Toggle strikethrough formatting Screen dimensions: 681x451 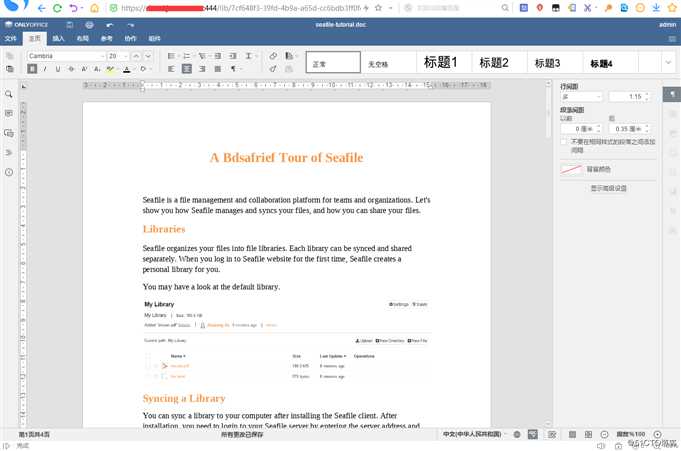71,69
